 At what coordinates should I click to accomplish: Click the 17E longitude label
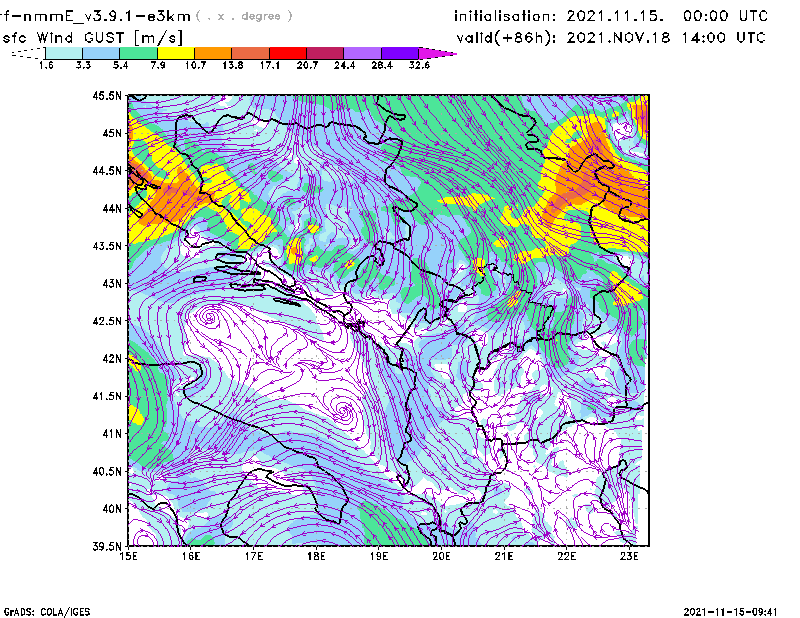point(254,556)
